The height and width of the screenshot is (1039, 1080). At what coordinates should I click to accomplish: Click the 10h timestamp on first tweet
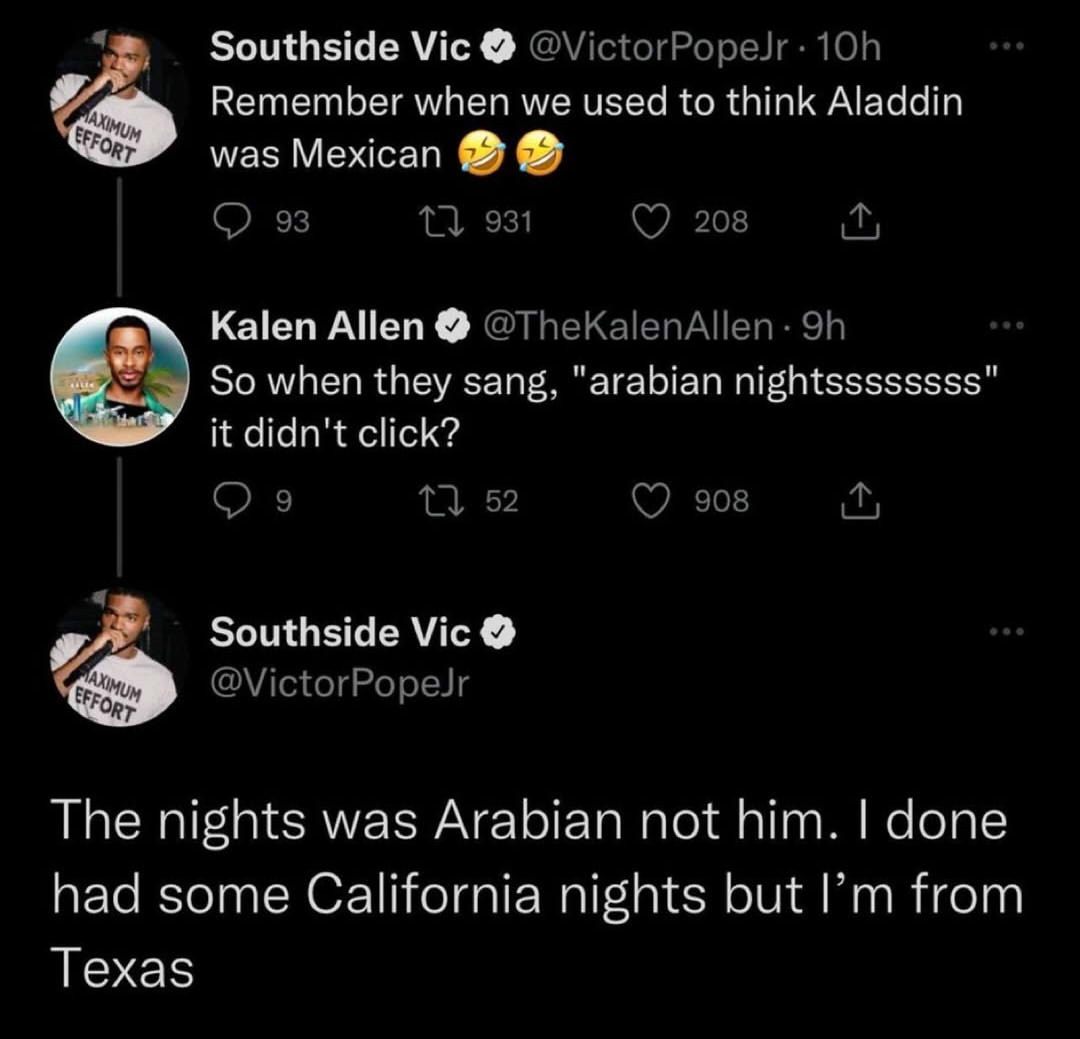(847, 47)
